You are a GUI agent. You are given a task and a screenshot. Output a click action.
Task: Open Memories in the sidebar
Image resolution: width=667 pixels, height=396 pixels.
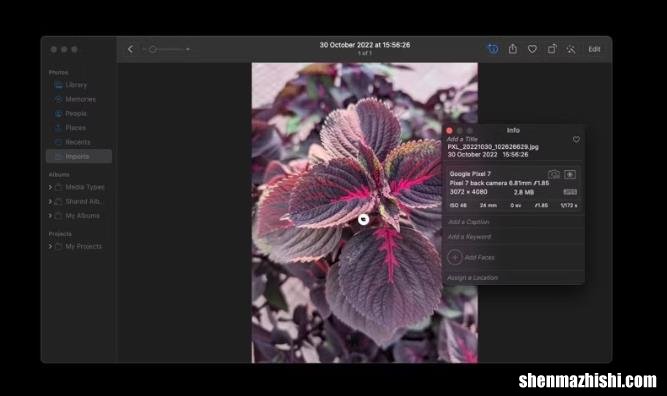coord(80,99)
